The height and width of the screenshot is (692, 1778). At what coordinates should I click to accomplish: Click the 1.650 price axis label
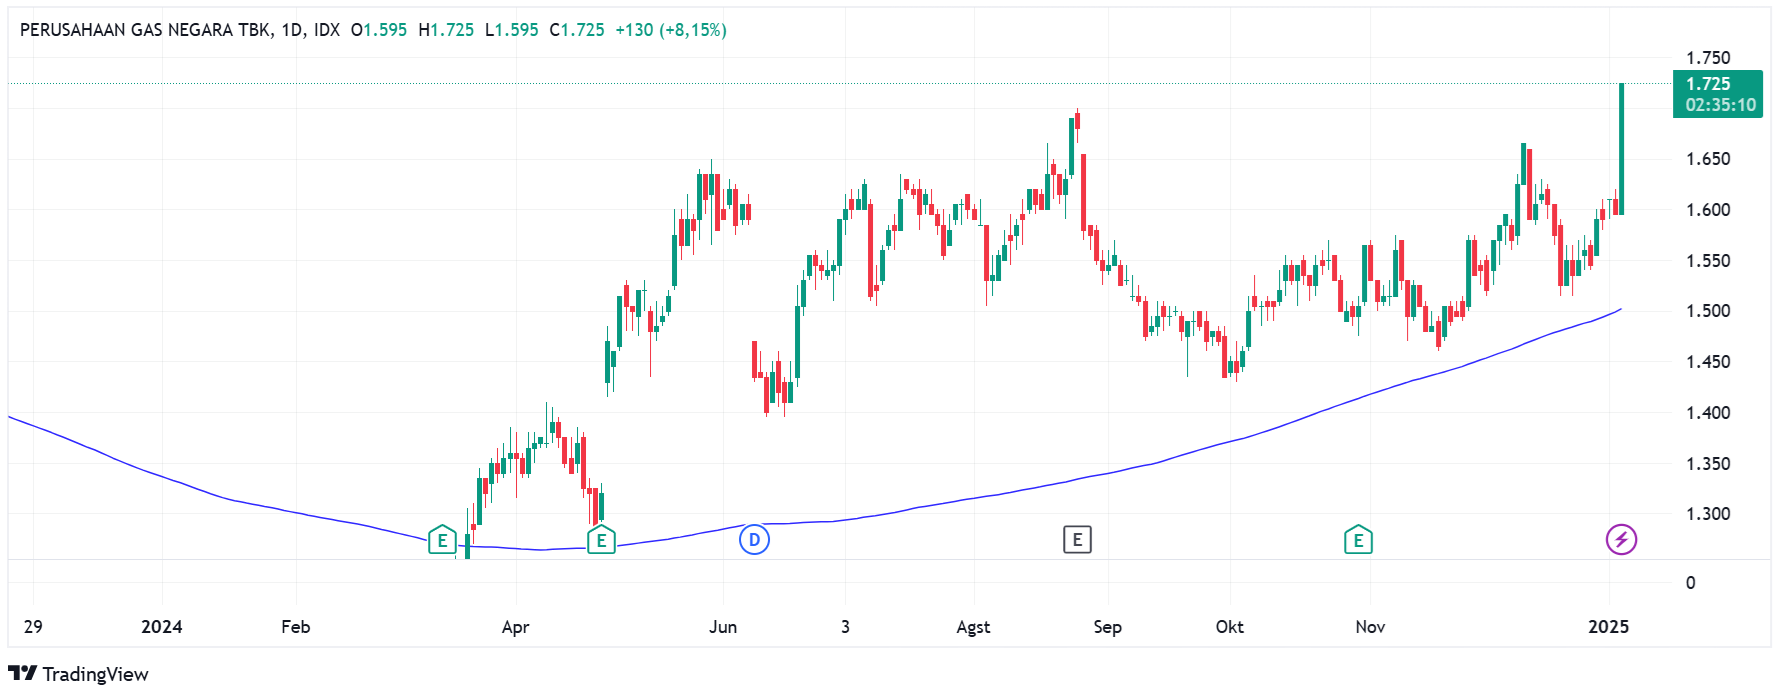tap(1708, 159)
